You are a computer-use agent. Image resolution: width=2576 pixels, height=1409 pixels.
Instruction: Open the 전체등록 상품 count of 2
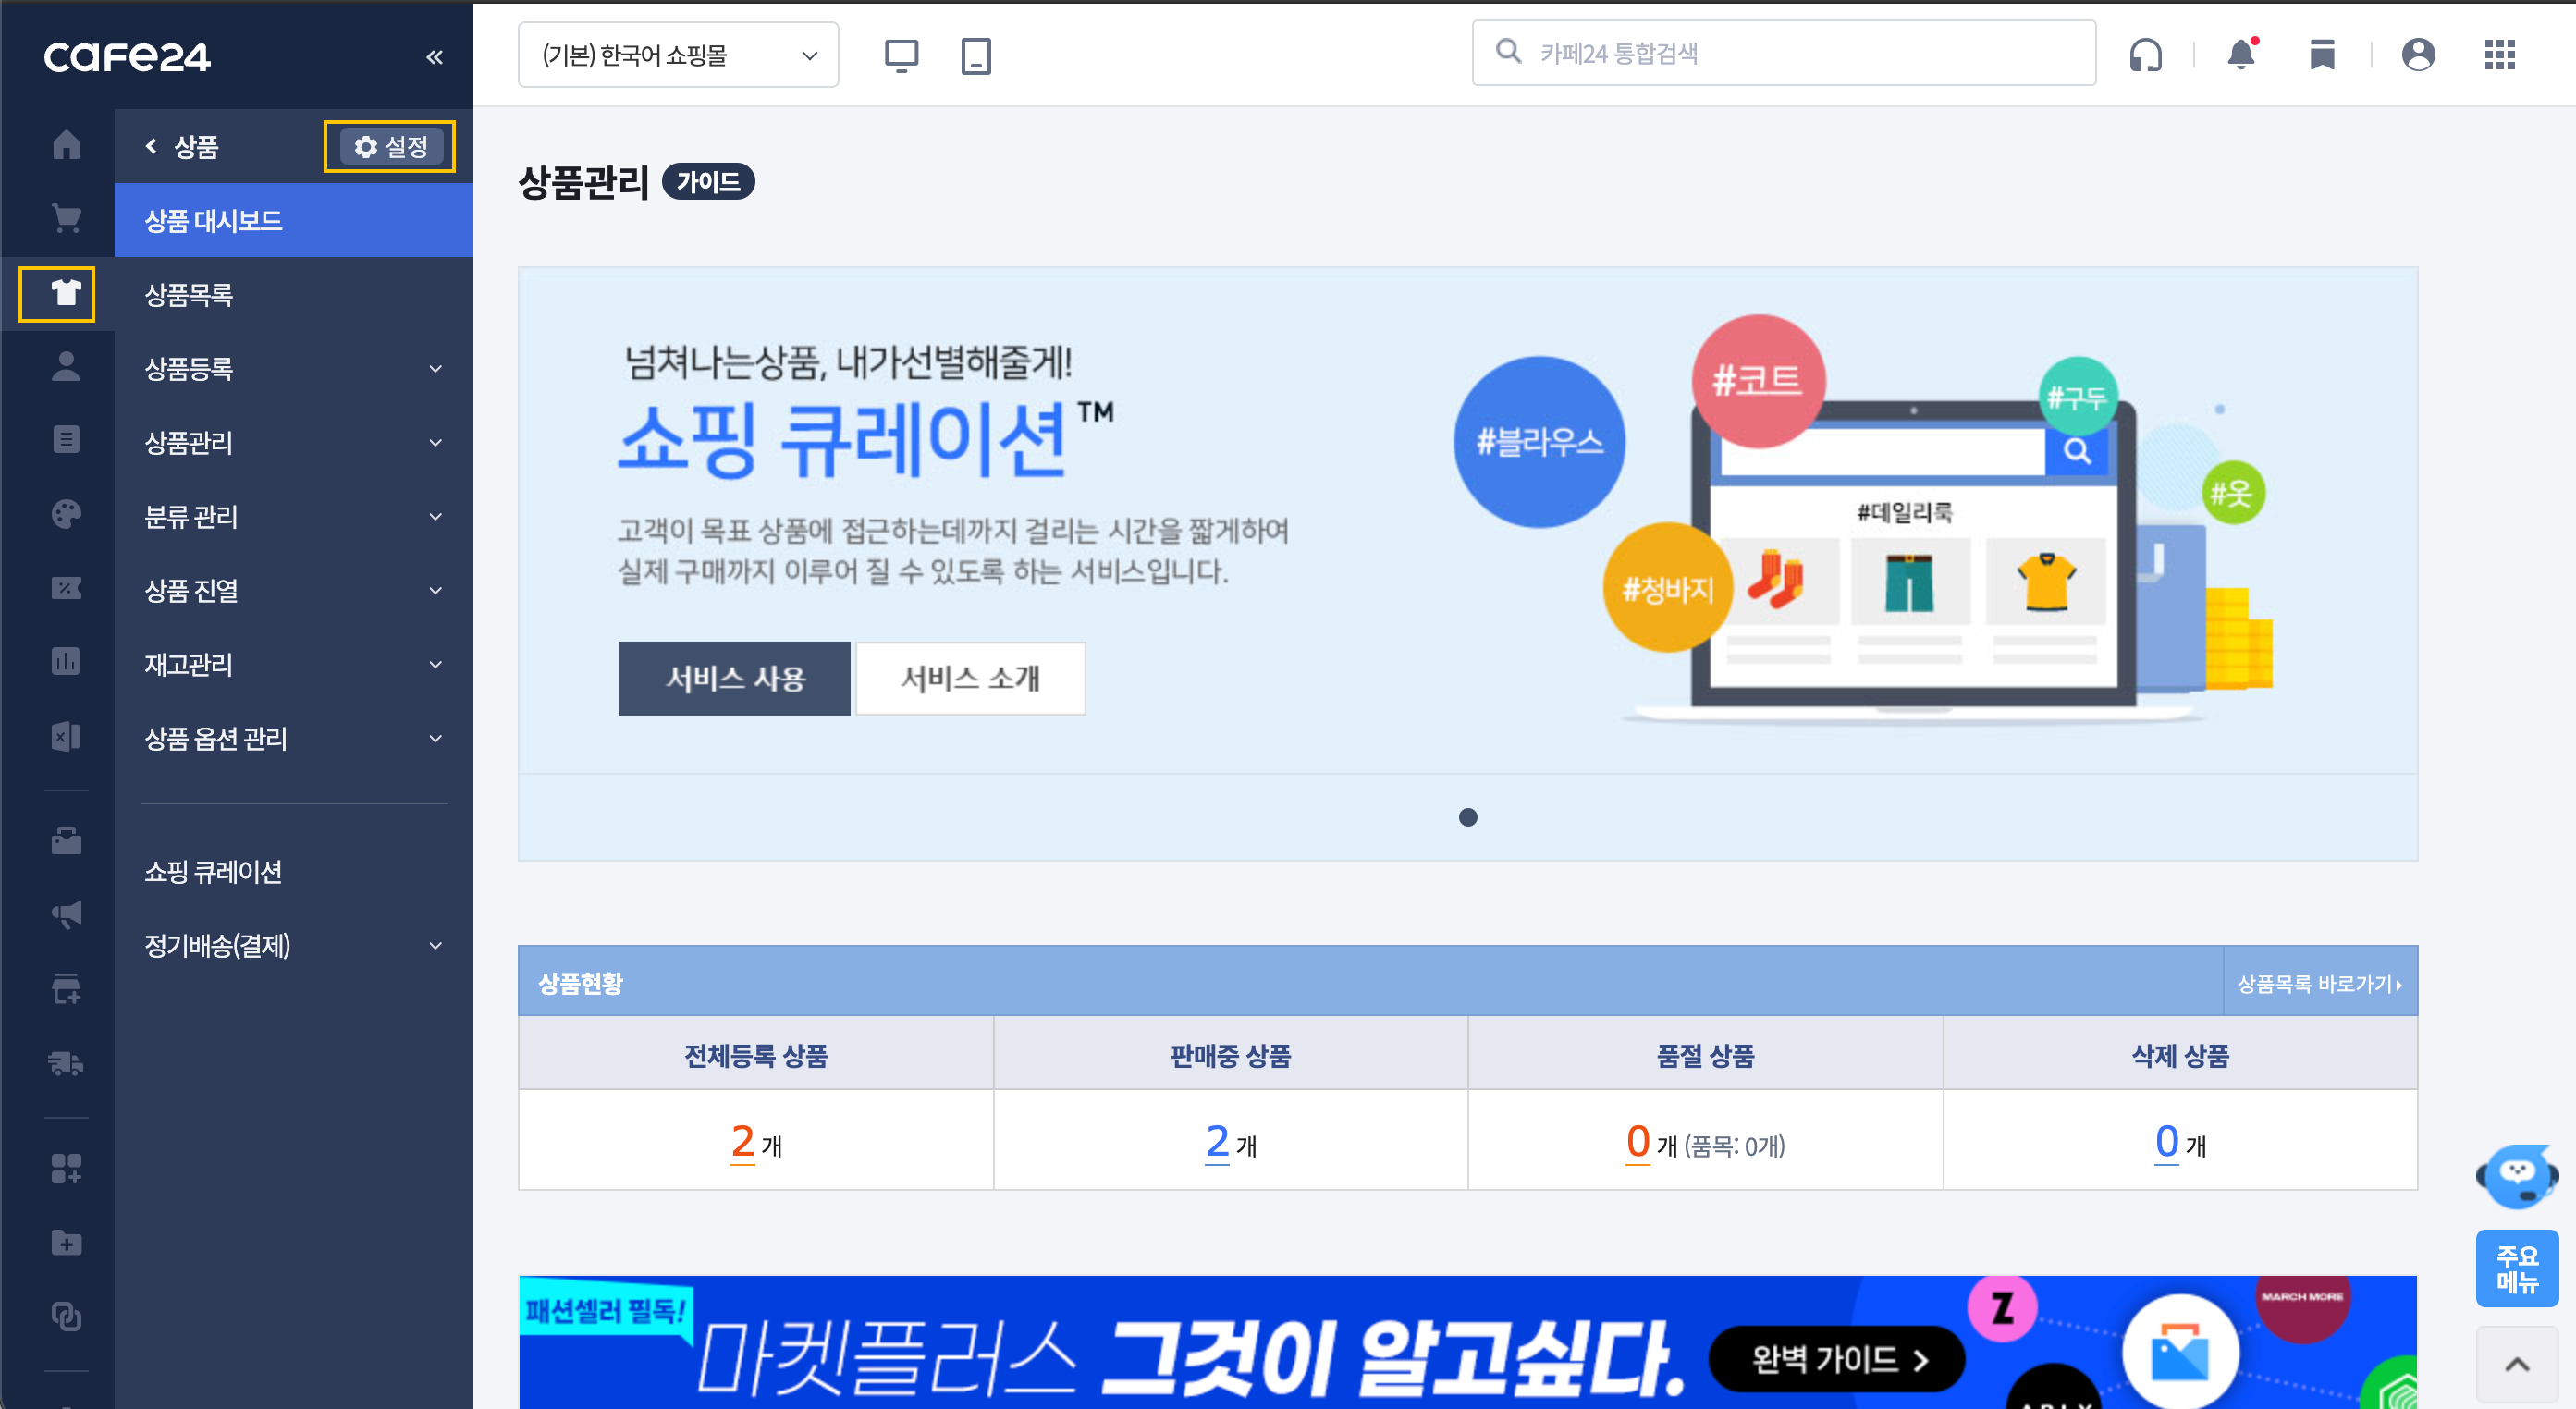click(742, 1141)
